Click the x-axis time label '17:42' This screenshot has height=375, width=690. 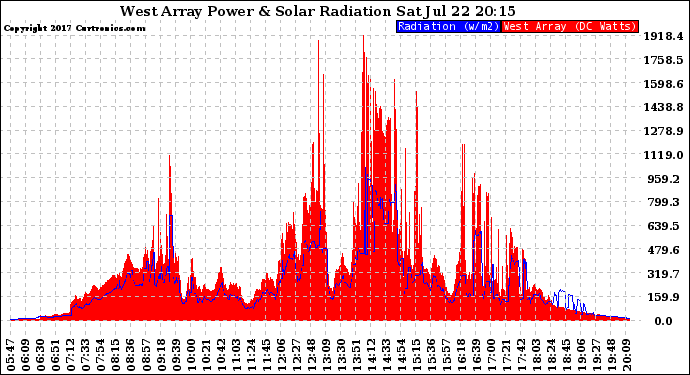[x=521, y=355]
